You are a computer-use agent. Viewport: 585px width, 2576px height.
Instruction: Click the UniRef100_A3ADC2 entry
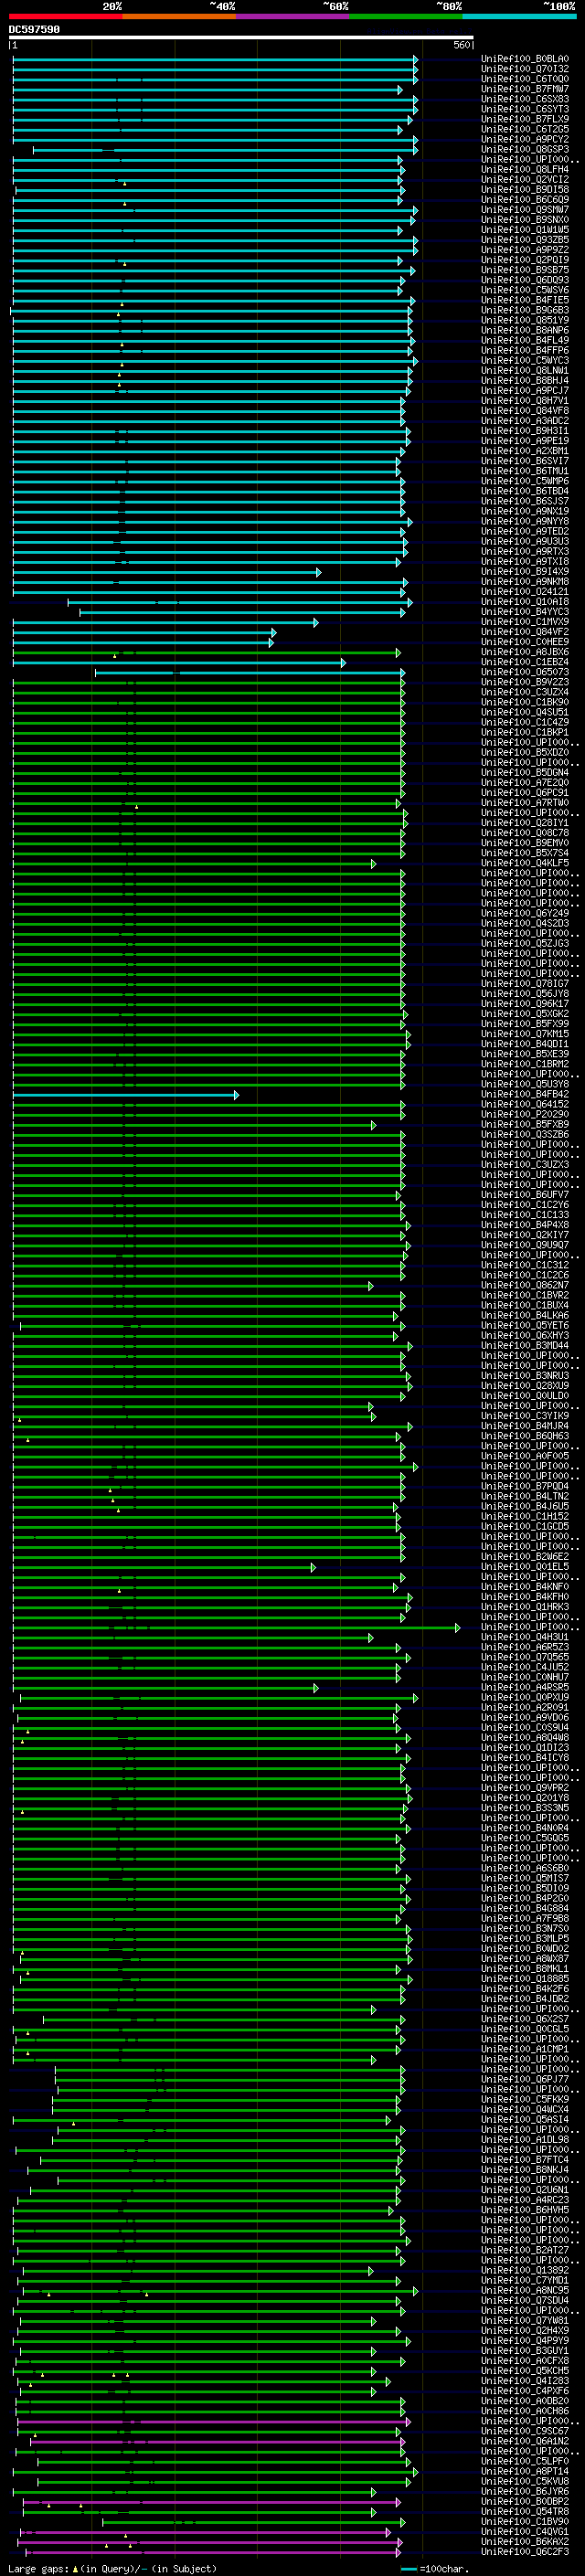[x=525, y=420]
